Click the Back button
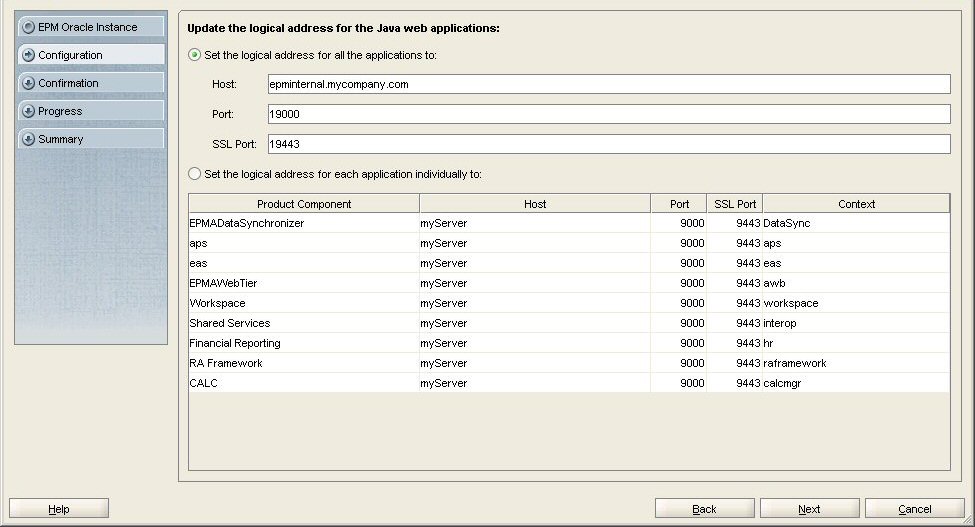This screenshot has width=975, height=527. pyautogui.click(x=705, y=508)
